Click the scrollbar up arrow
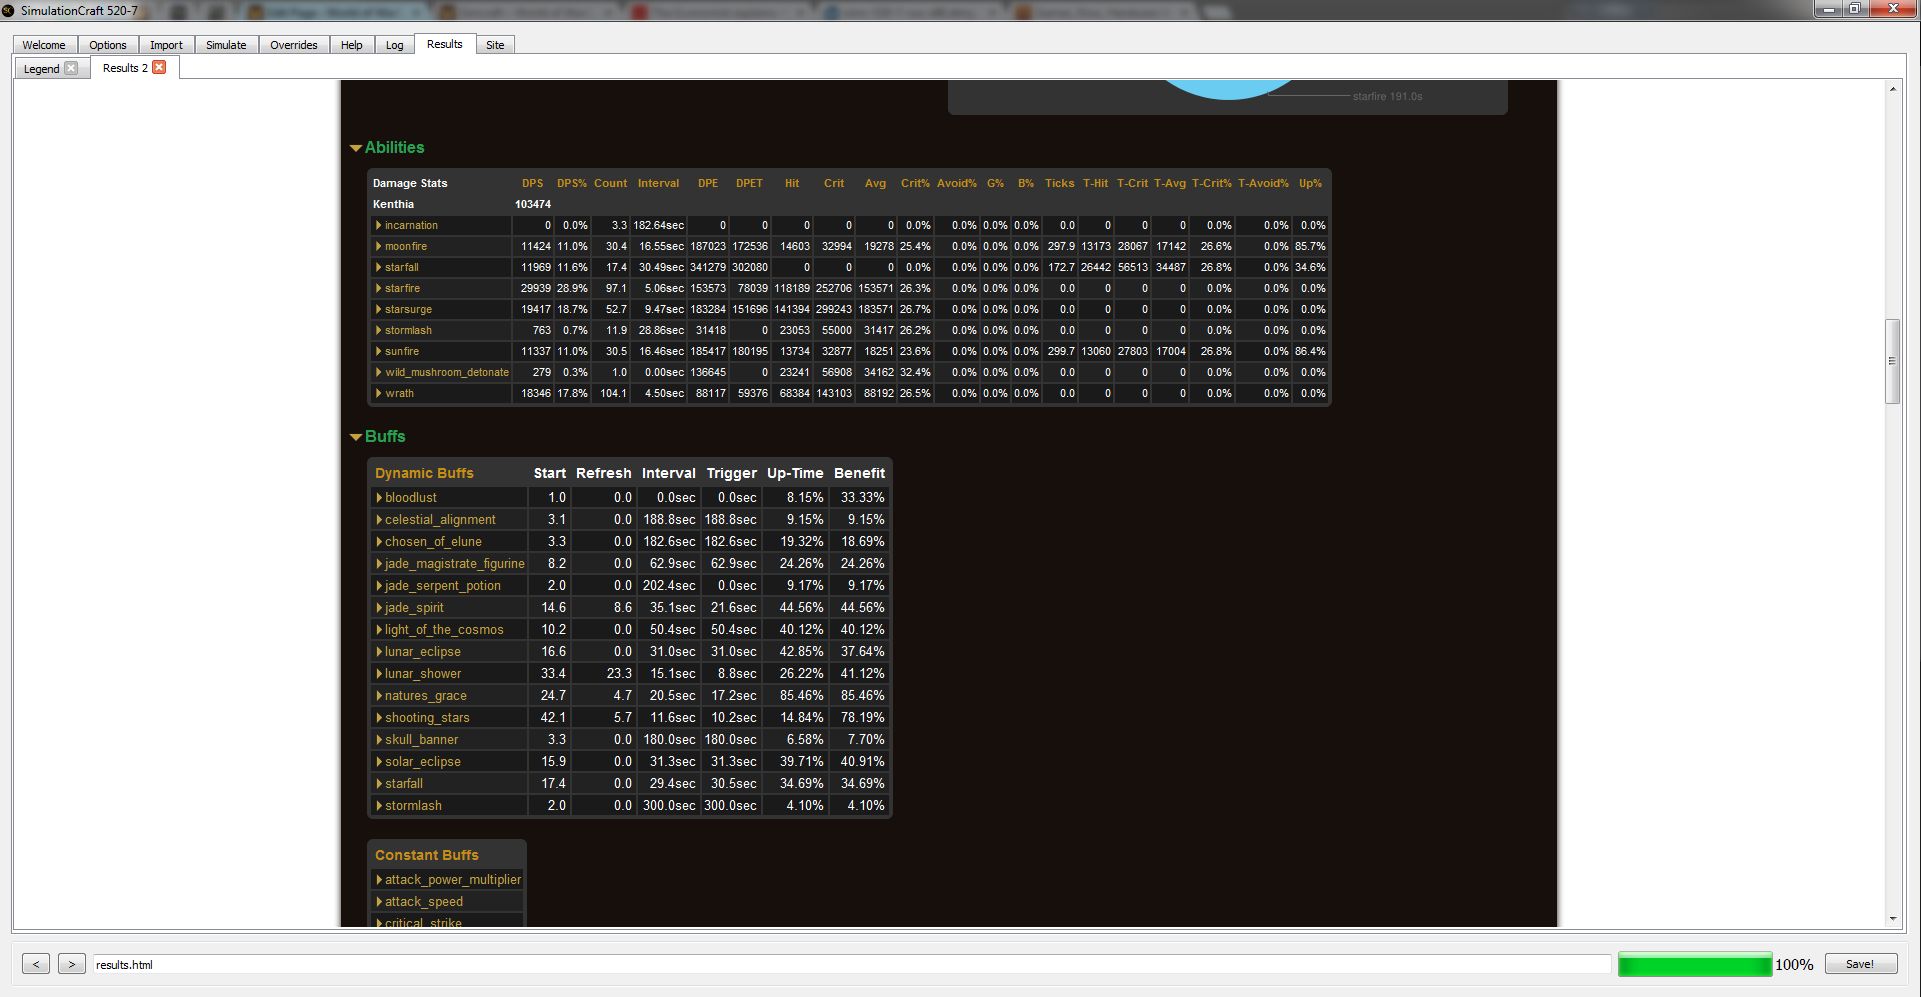 tap(1892, 89)
